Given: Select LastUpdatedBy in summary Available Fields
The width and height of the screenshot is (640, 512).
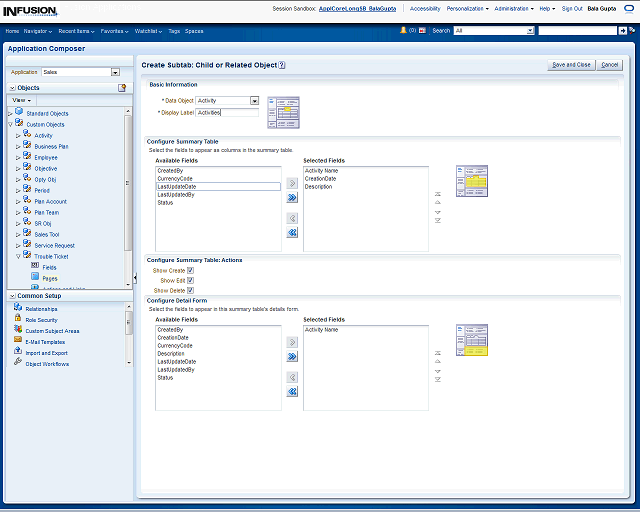Looking at the screenshot, I should (176, 195).
